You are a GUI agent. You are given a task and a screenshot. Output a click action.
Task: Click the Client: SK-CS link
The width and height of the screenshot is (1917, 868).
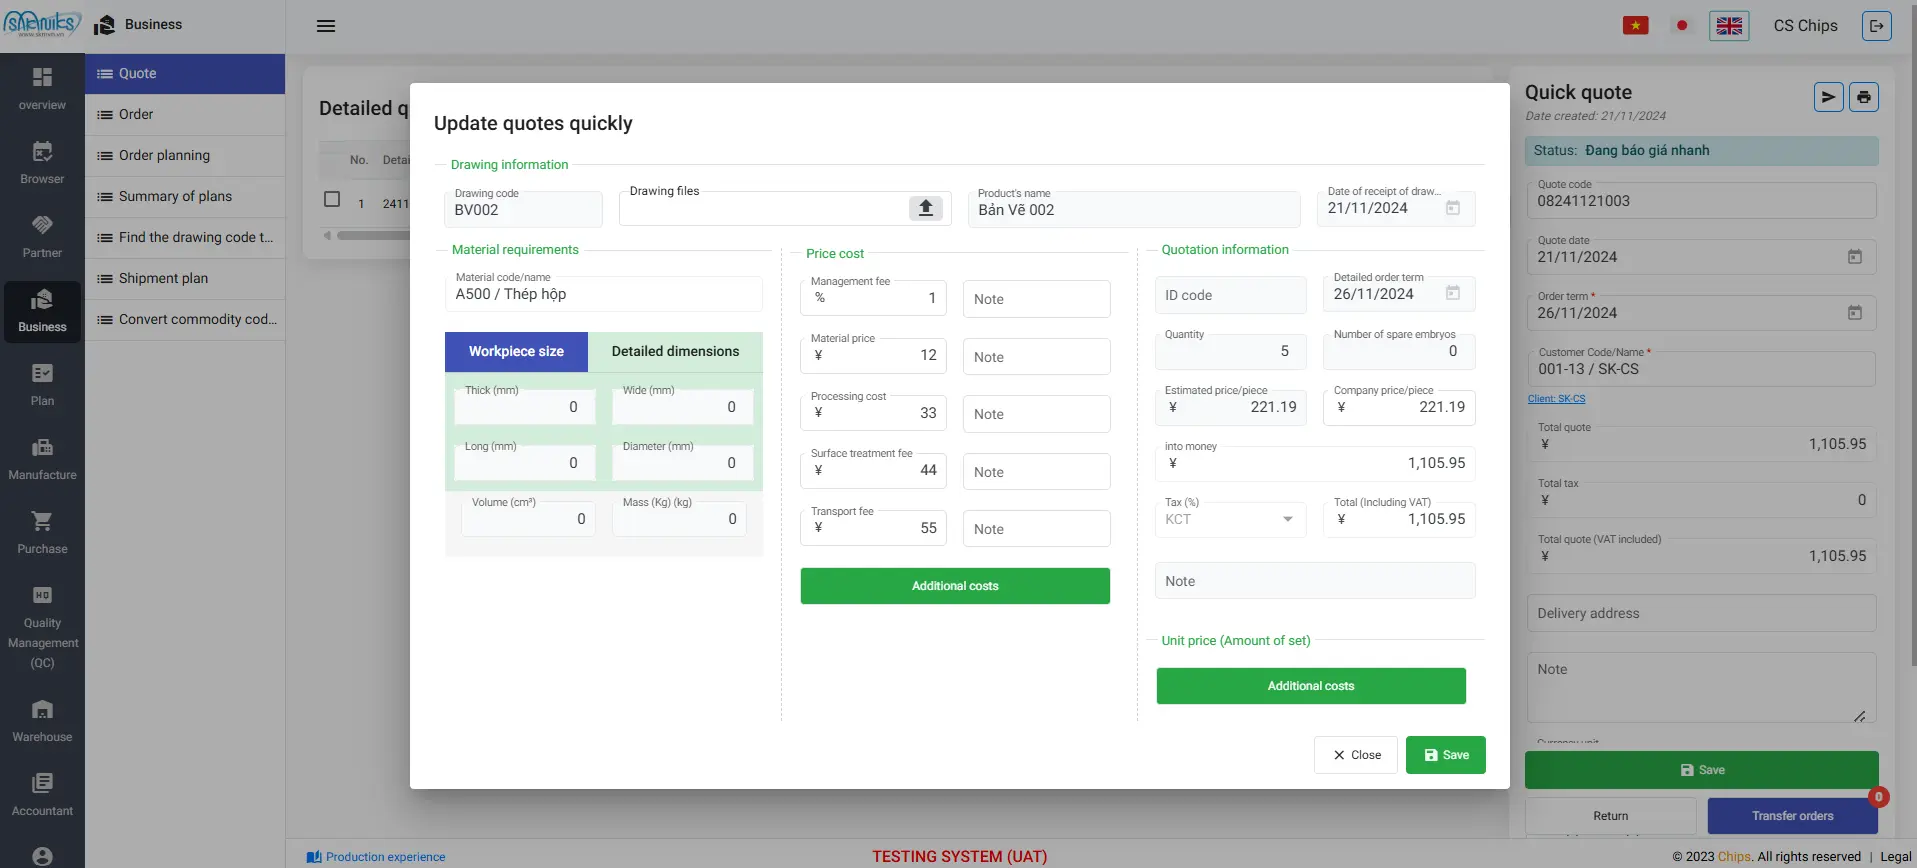(x=1556, y=399)
